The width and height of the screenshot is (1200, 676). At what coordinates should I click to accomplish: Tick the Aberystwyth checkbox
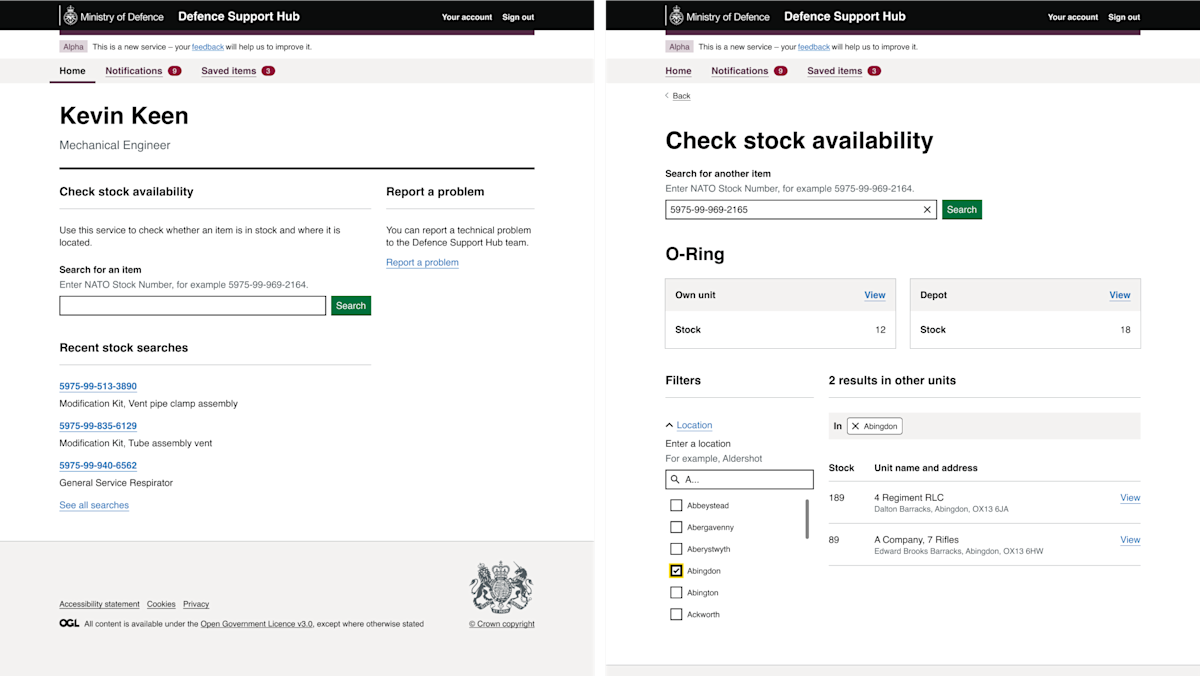pos(676,549)
